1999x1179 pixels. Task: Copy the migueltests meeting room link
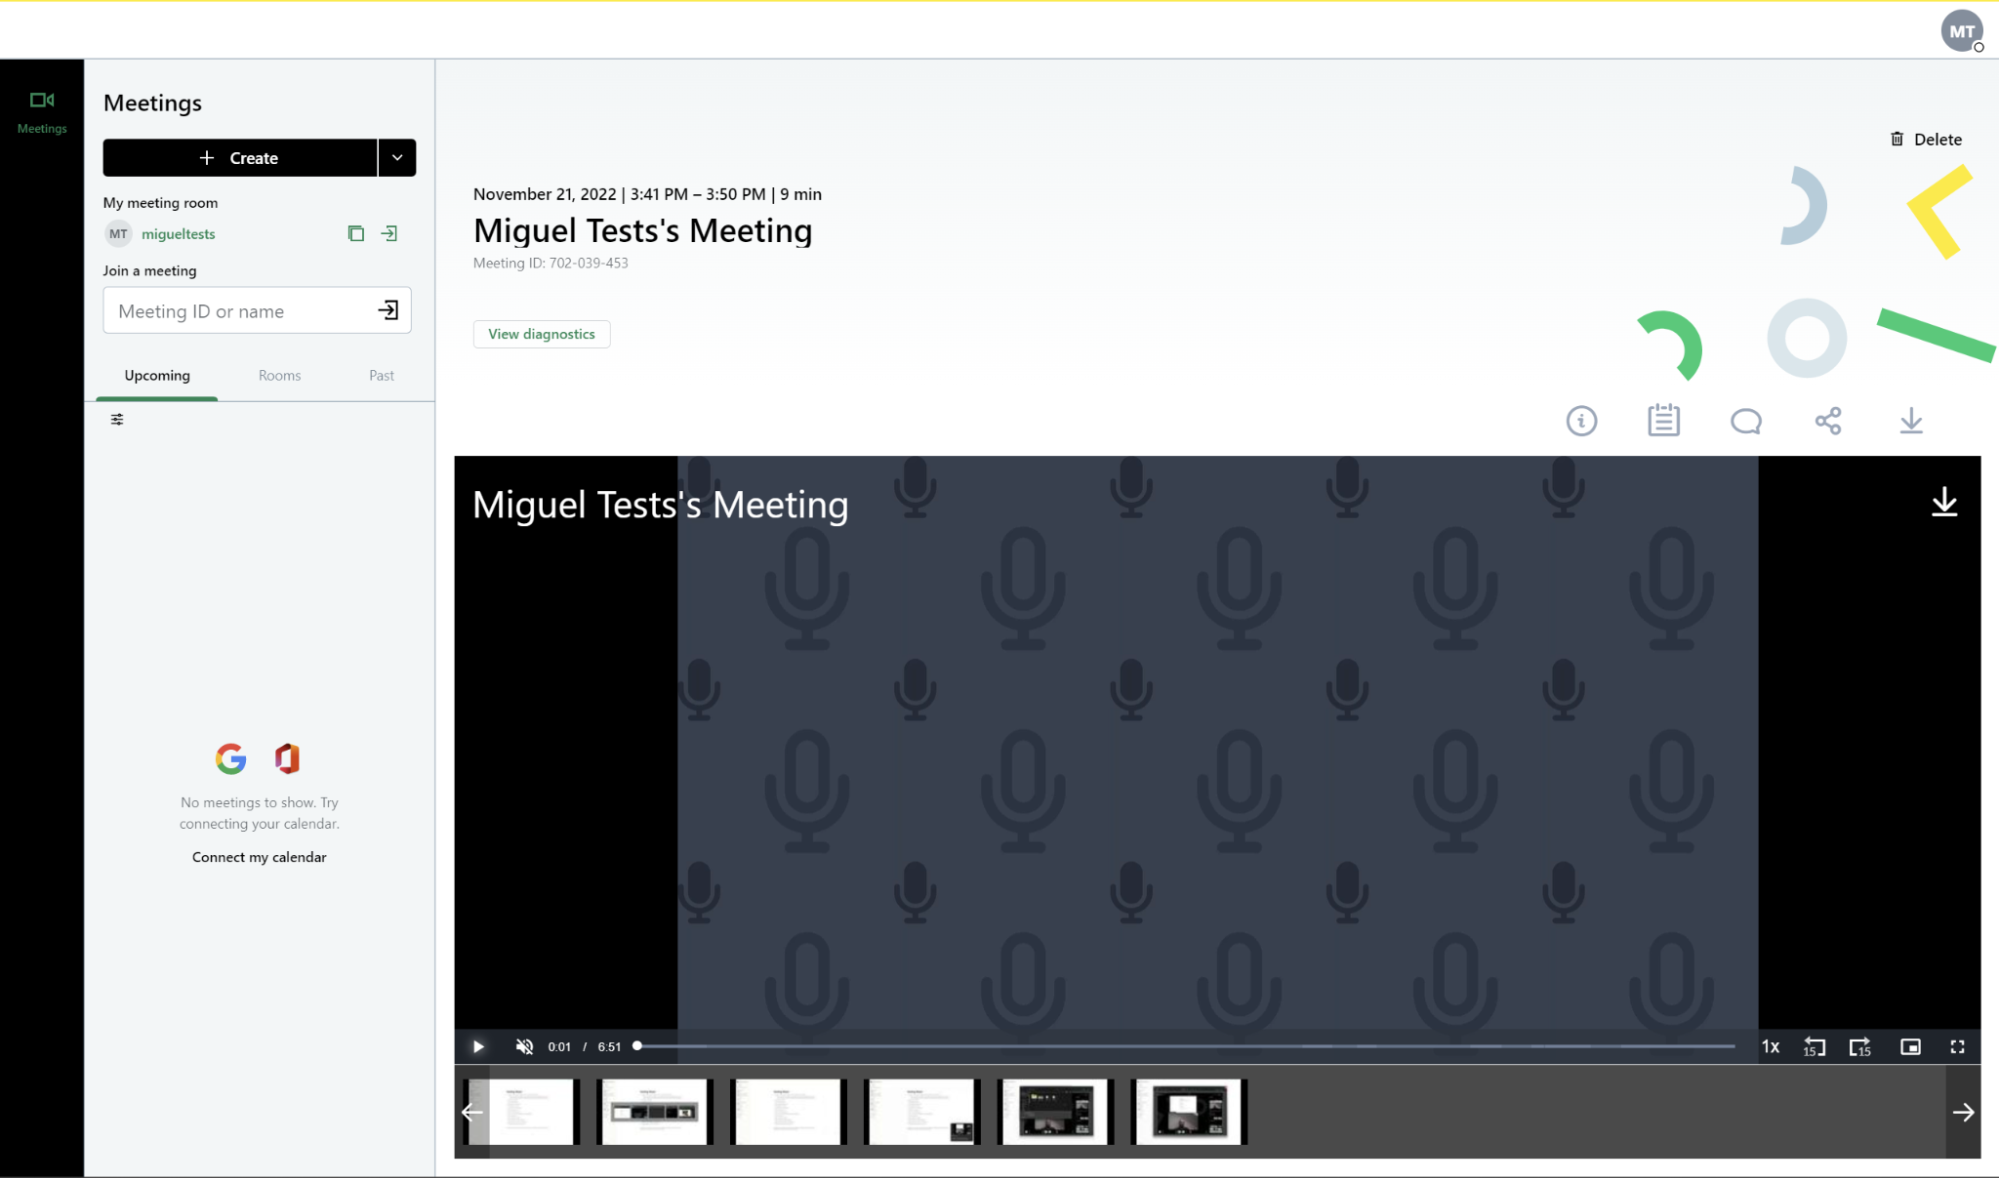click(x=356, y=233)
